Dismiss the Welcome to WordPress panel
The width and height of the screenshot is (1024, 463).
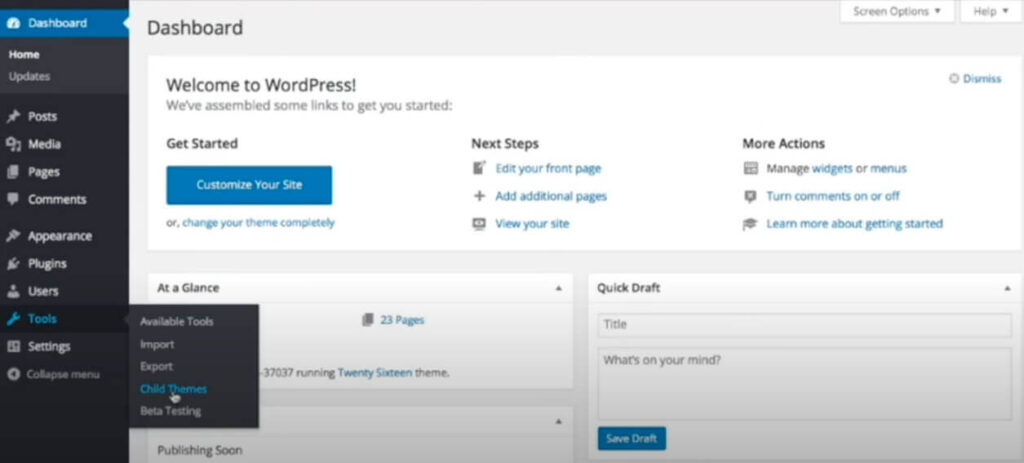coord(975,79)
